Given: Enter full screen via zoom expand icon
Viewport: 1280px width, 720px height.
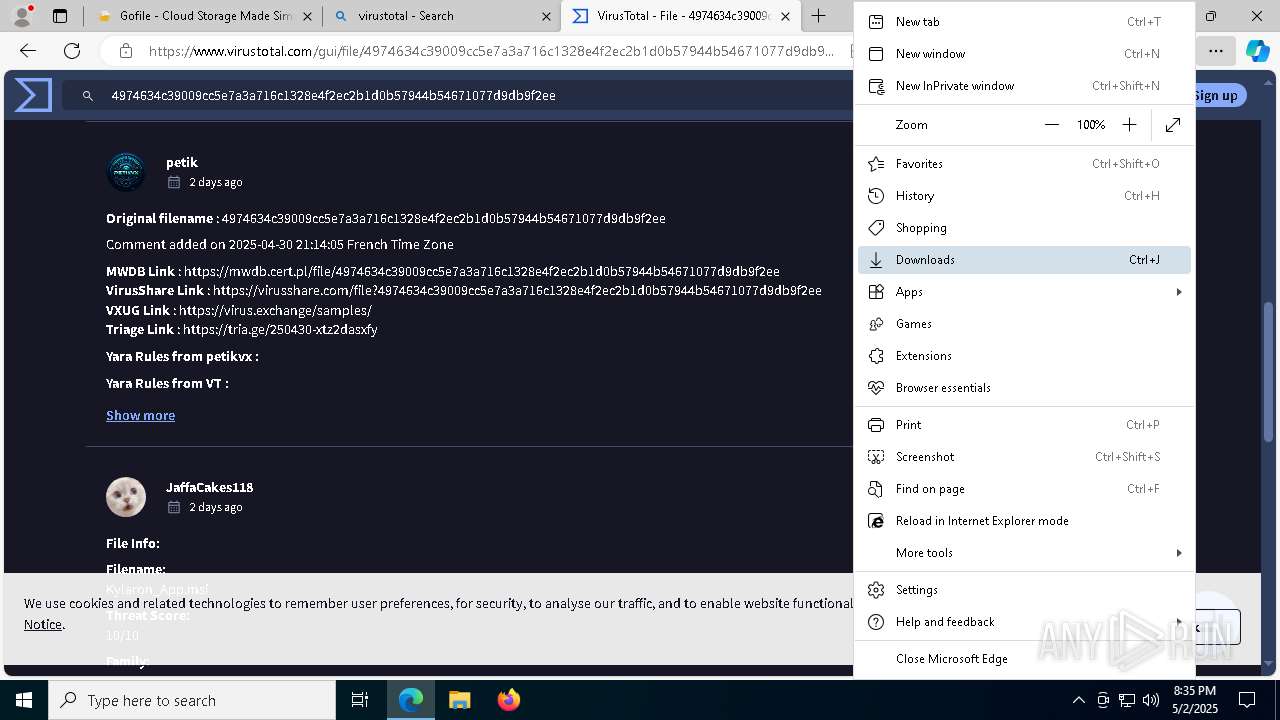Looking at the screenshot, I should (1173, 125).
